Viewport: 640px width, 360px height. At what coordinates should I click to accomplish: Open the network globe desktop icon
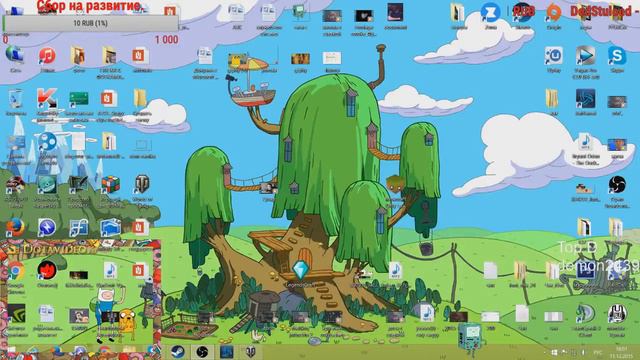click(x=15, y=55)
